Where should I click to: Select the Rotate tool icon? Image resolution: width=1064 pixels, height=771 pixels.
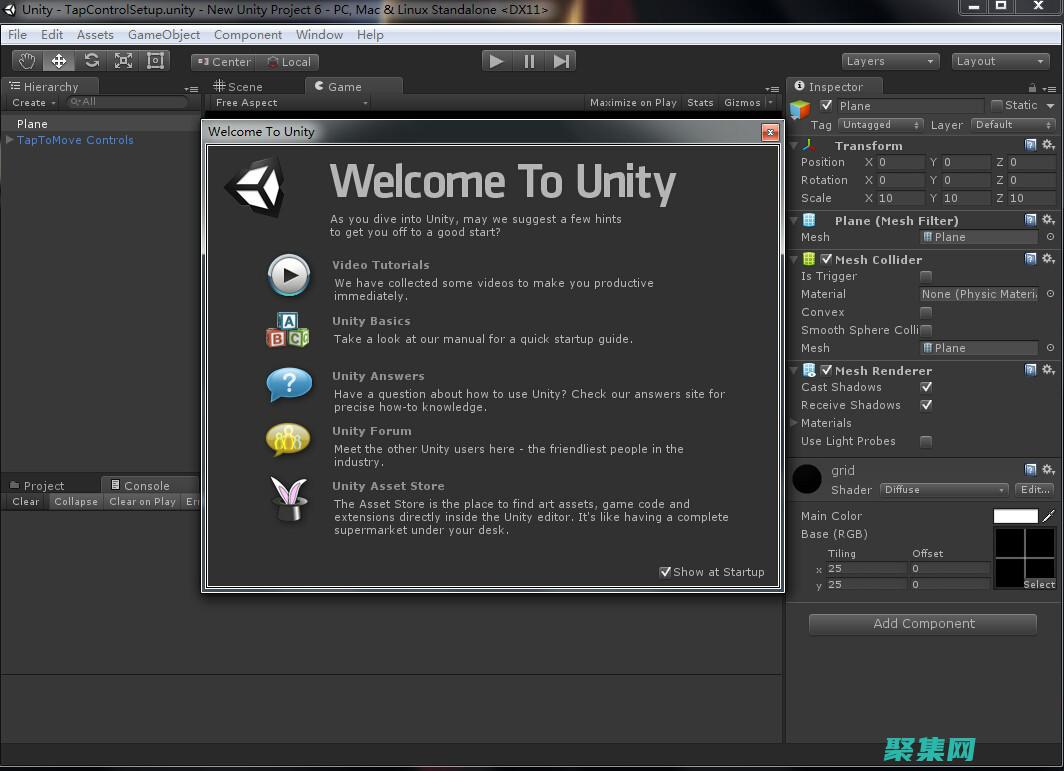[x=91, y=61]
